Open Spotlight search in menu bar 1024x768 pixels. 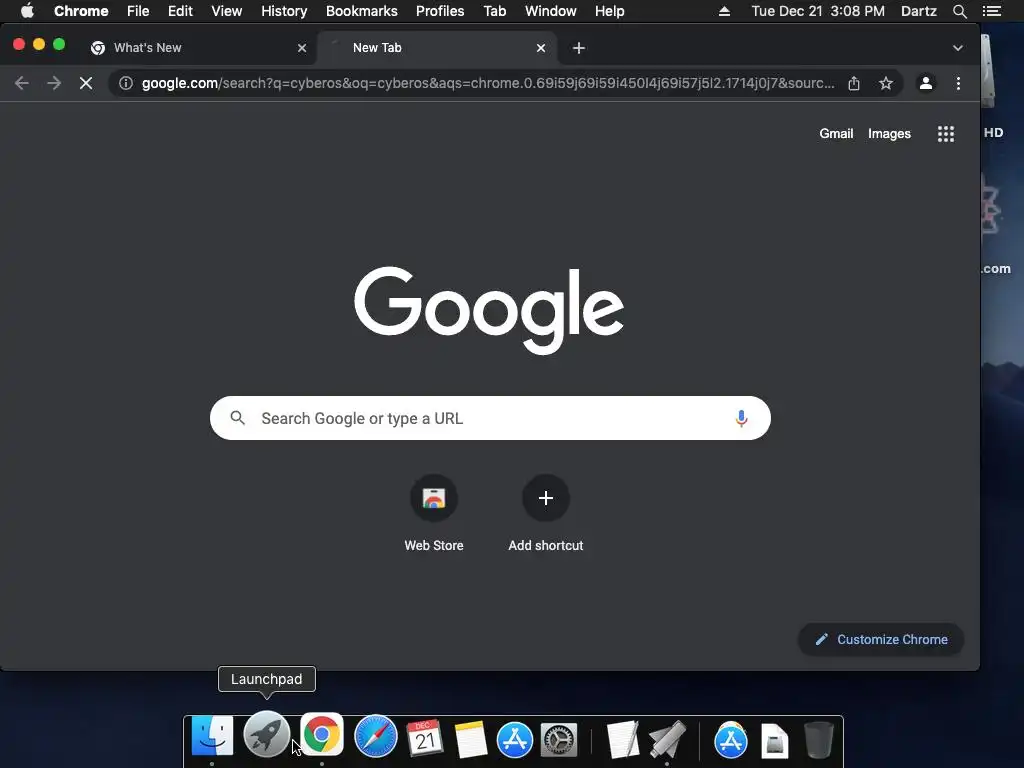click(x=959, y=11)
